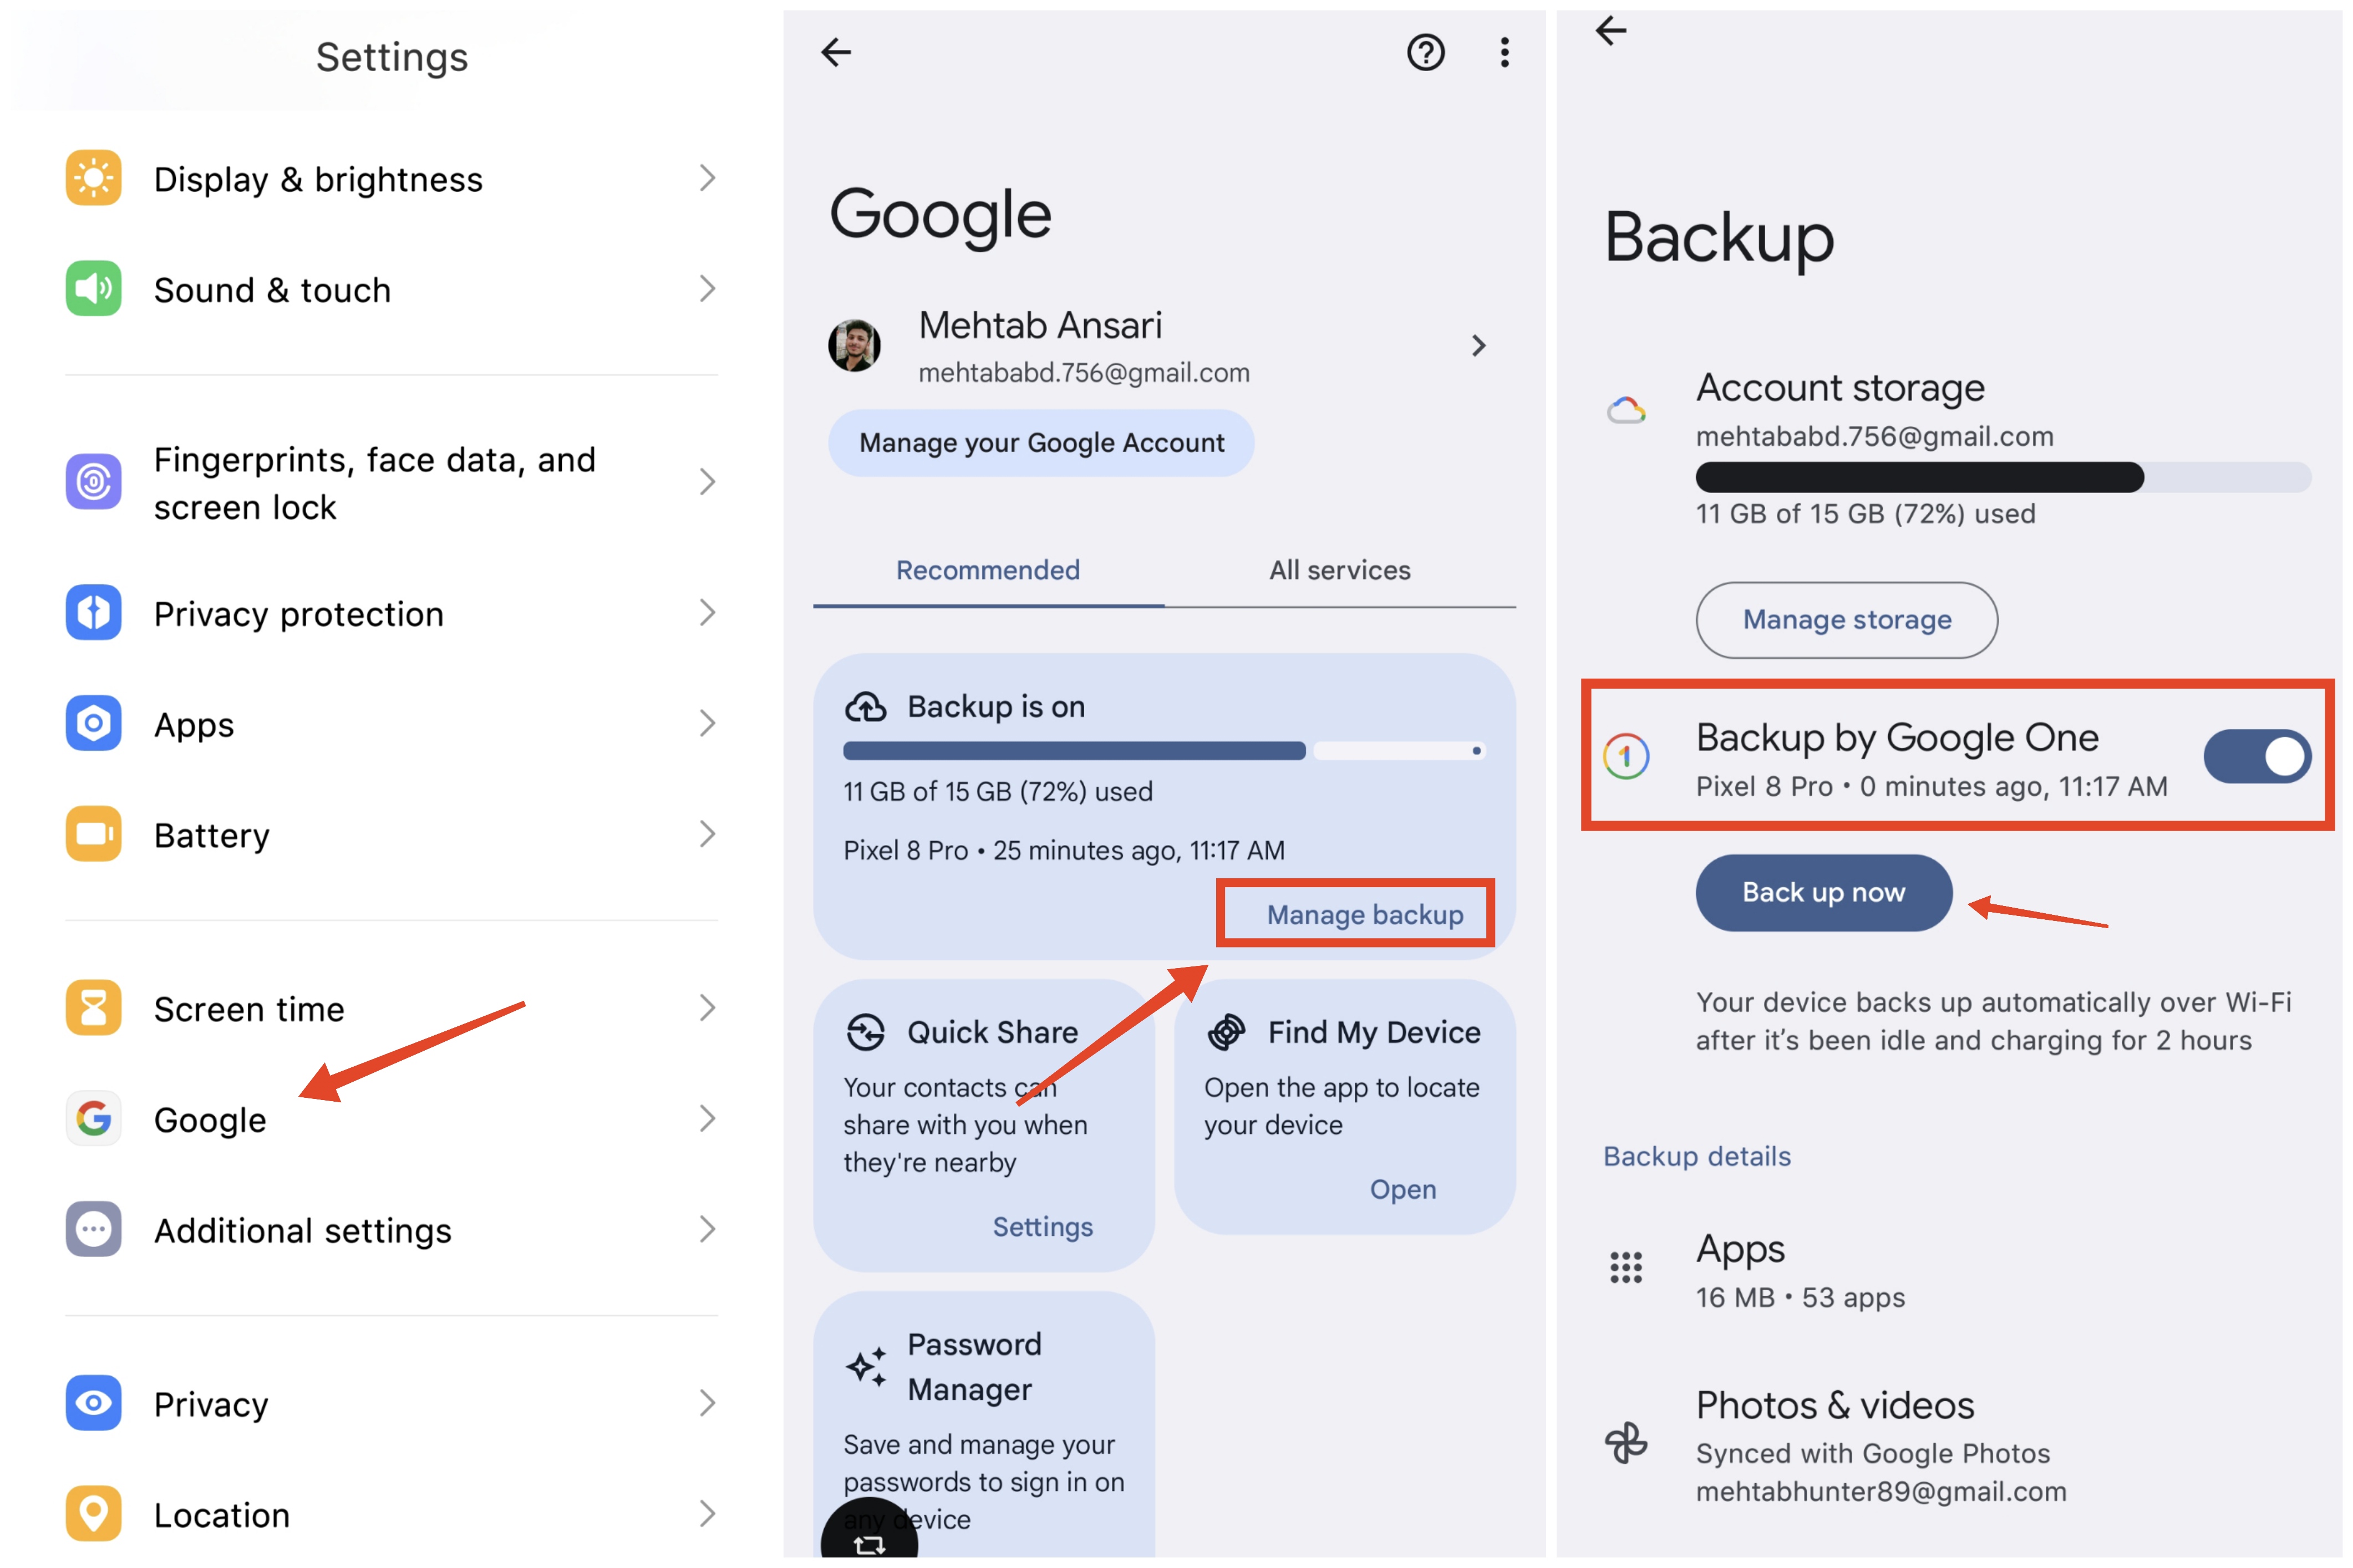The image size is (2353, 1568).
Task: Expand Google settings row chevron
Action: [707, 1118]
